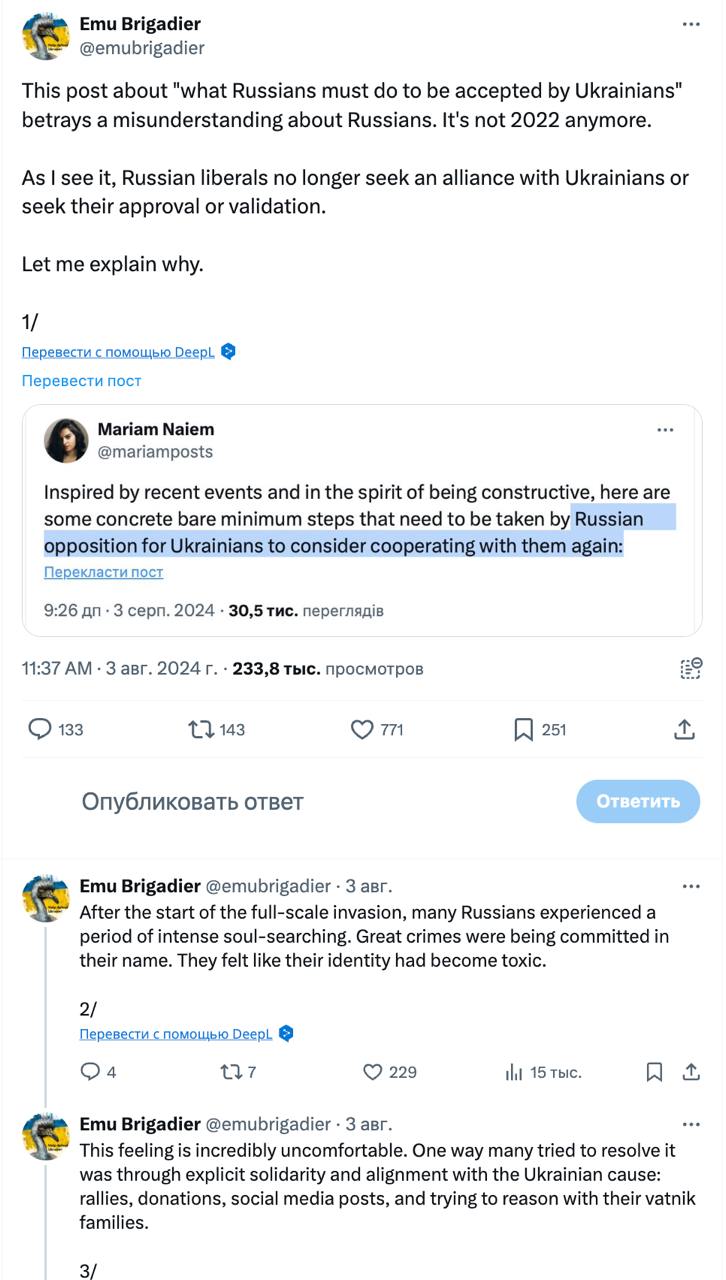Open more options on the main post

click(x=691, y=24)
